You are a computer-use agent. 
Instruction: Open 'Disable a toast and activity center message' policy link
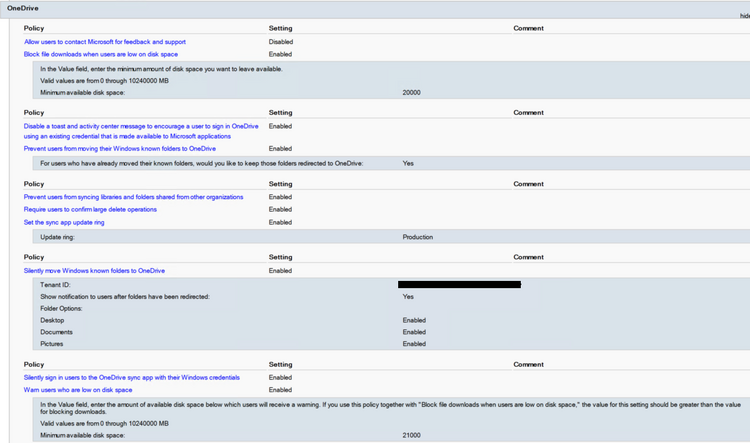pyautogui.click(x=141, y=131)
